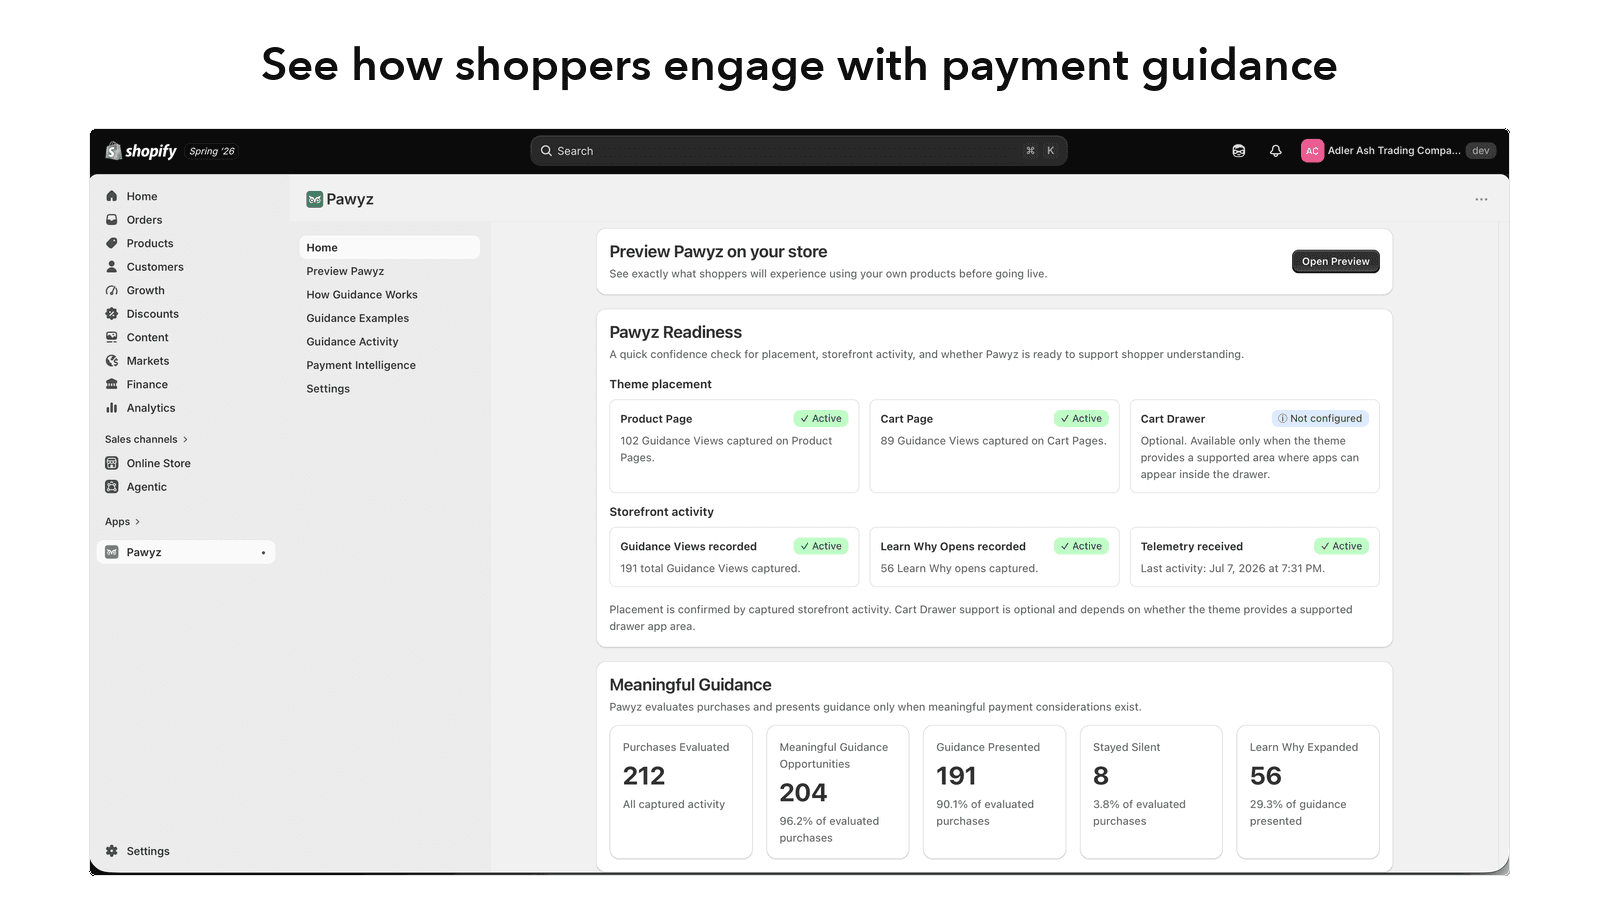Open Pawyz Settings menu item
Viewport: 1600px width, 900px height.
(328, 389)
